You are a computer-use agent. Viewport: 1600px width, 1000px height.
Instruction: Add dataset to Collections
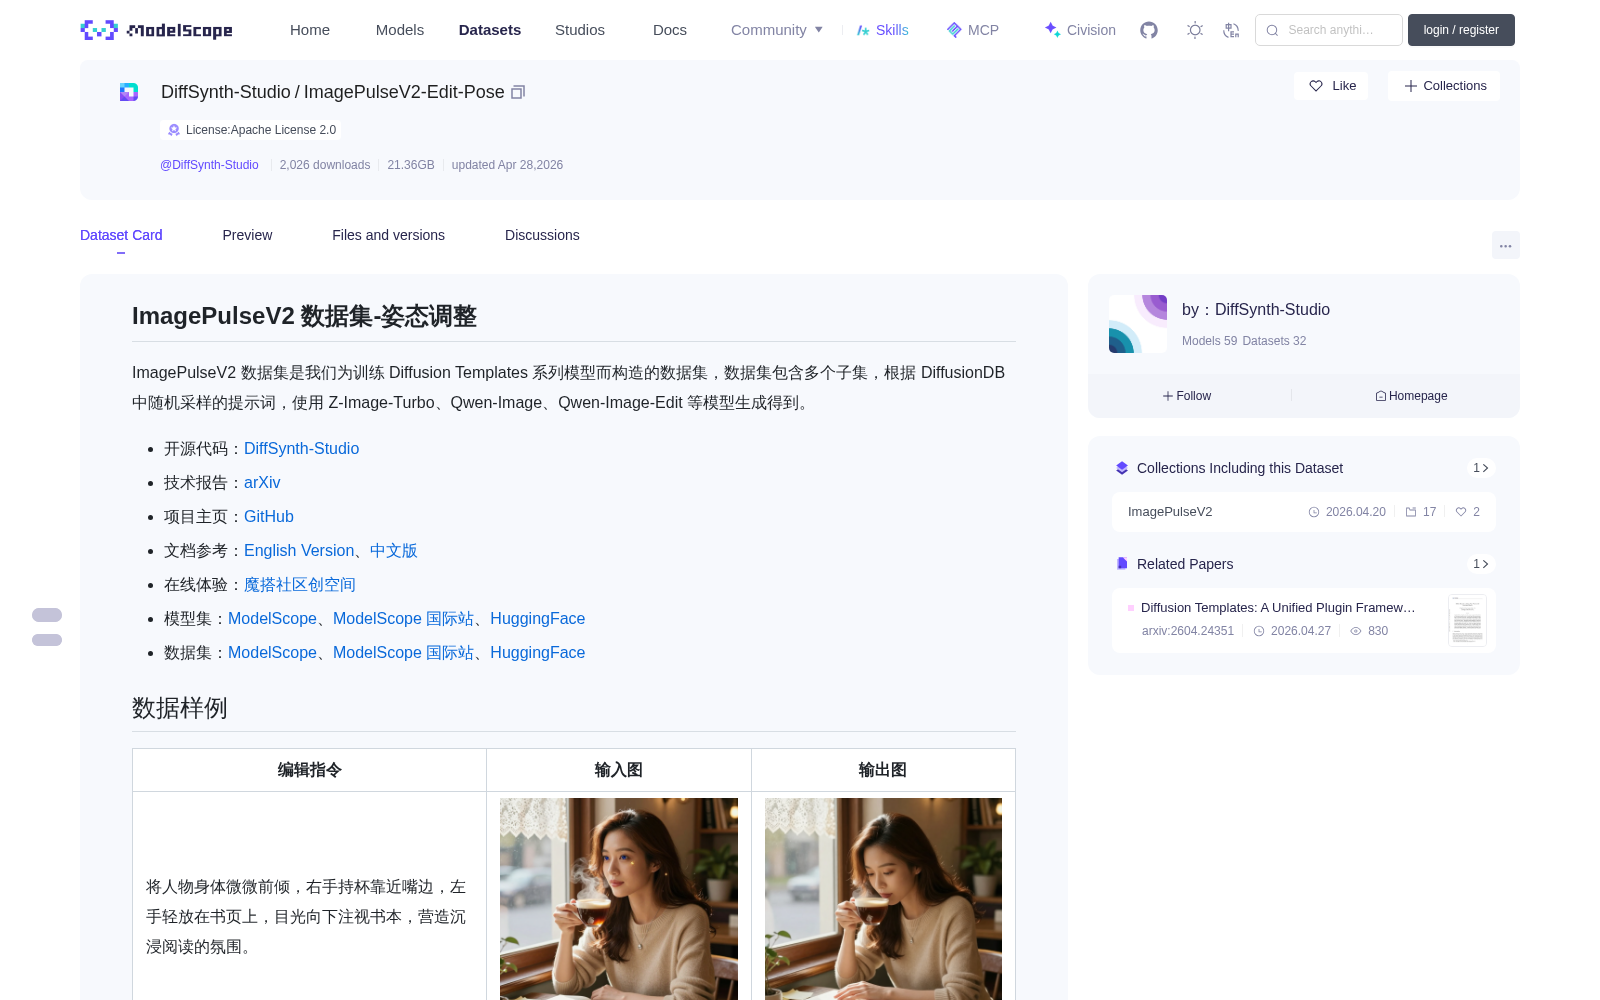coord(1444,86)
